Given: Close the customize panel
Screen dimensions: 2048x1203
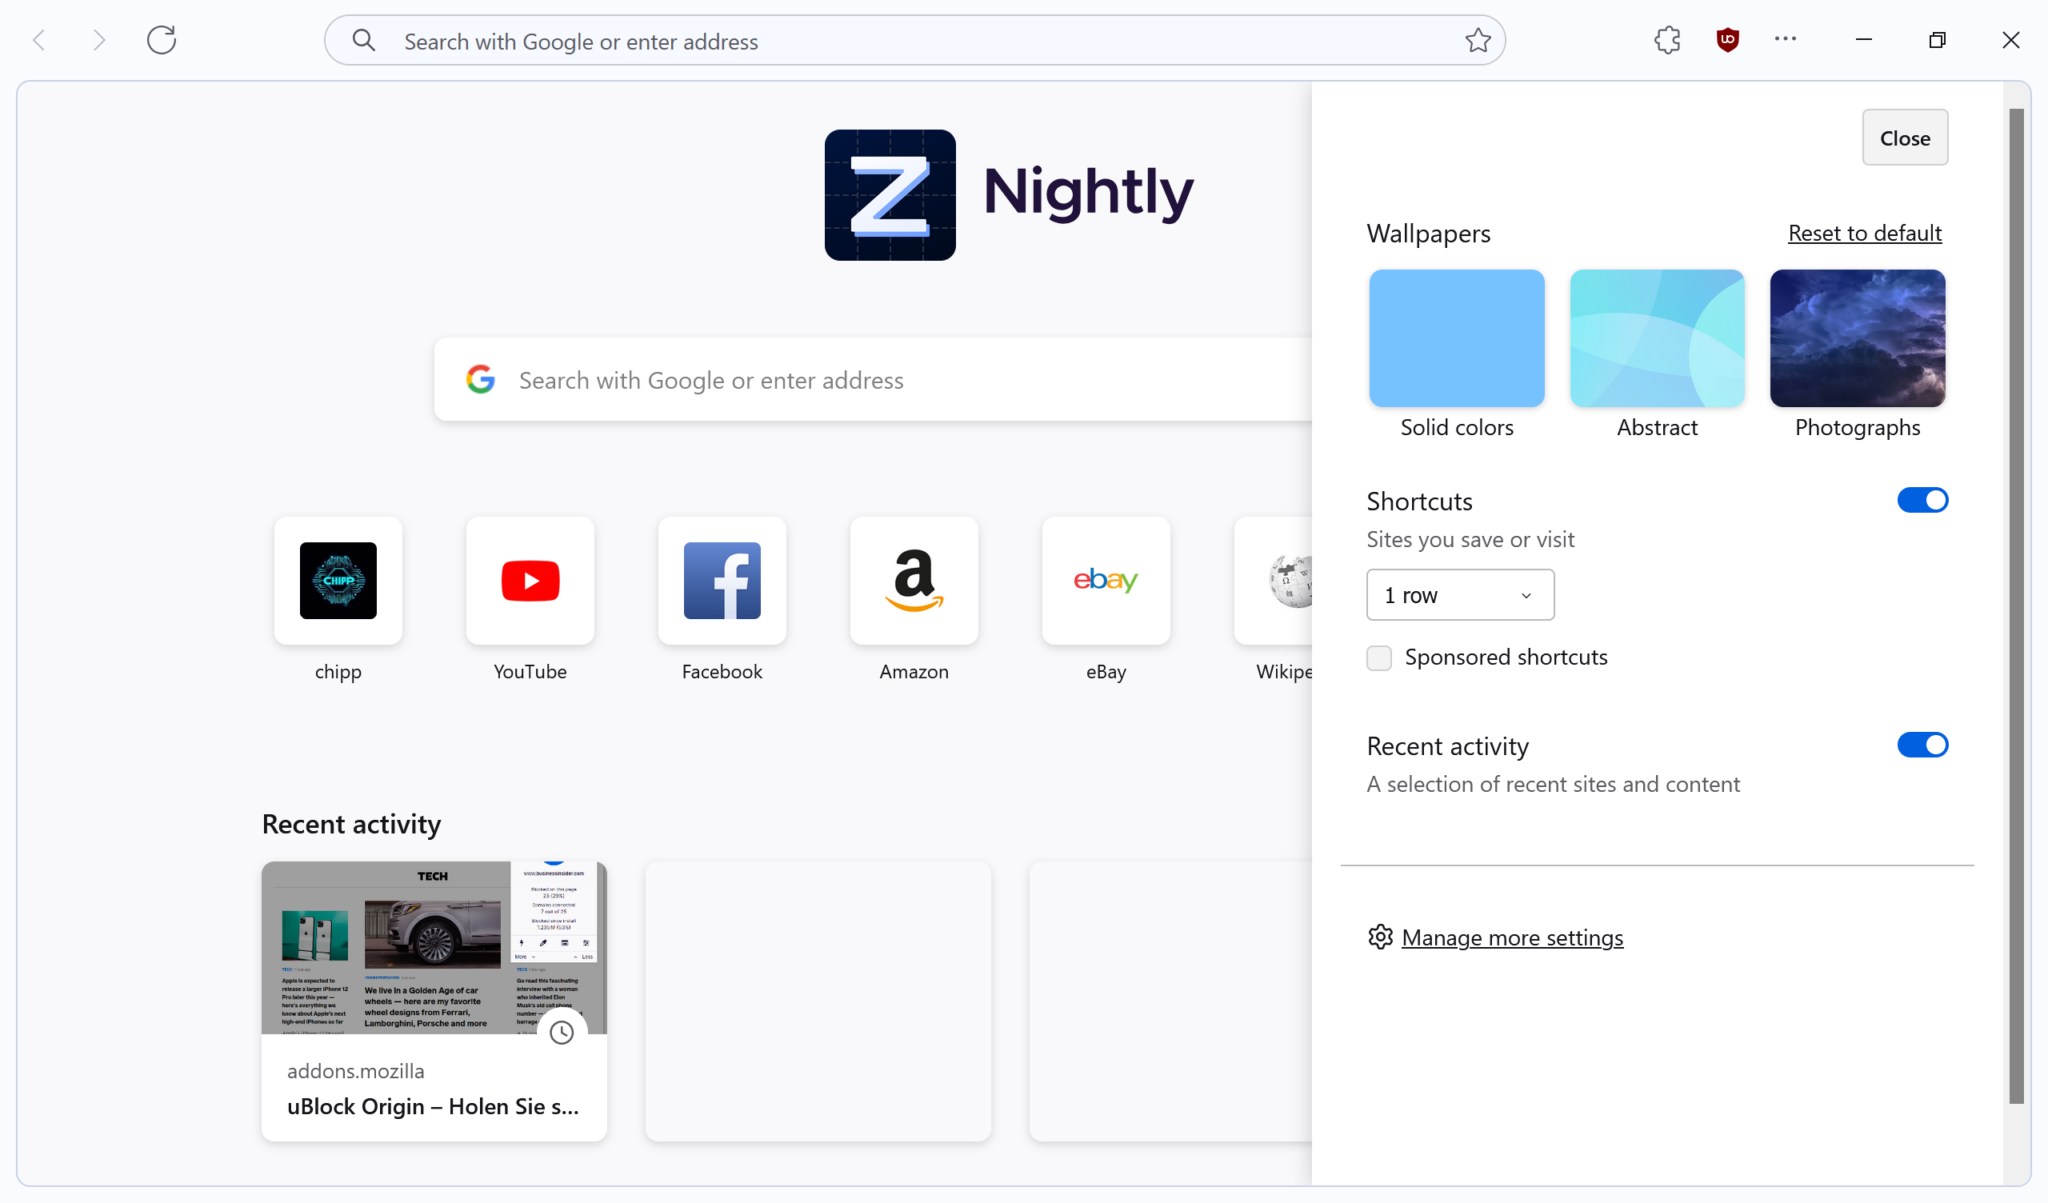Looking at the screenshot, I should (x=1904, y=138).
